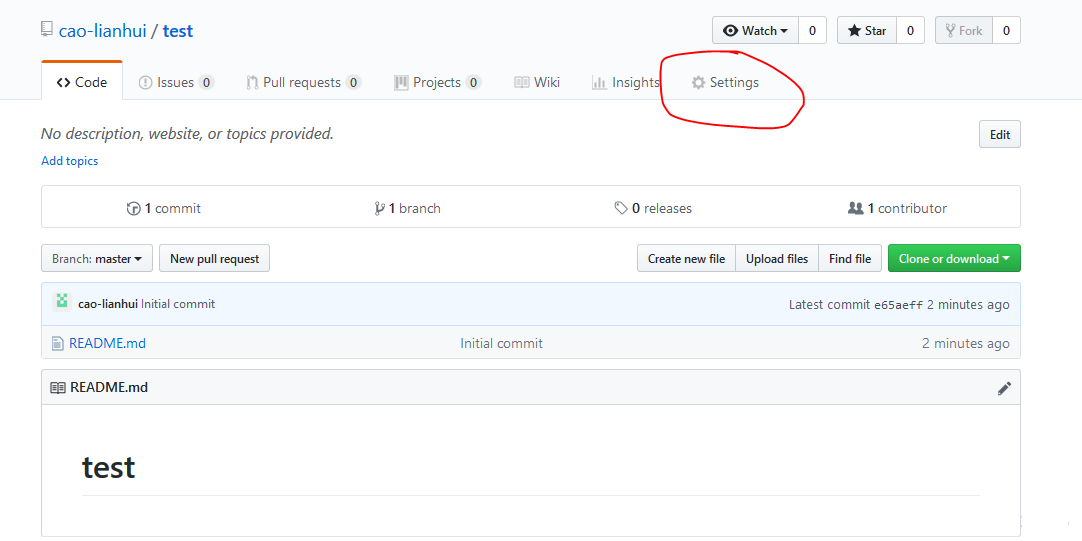1082x541 pixels.
Task: Click the Edit description button
Action: [1000, 135]
